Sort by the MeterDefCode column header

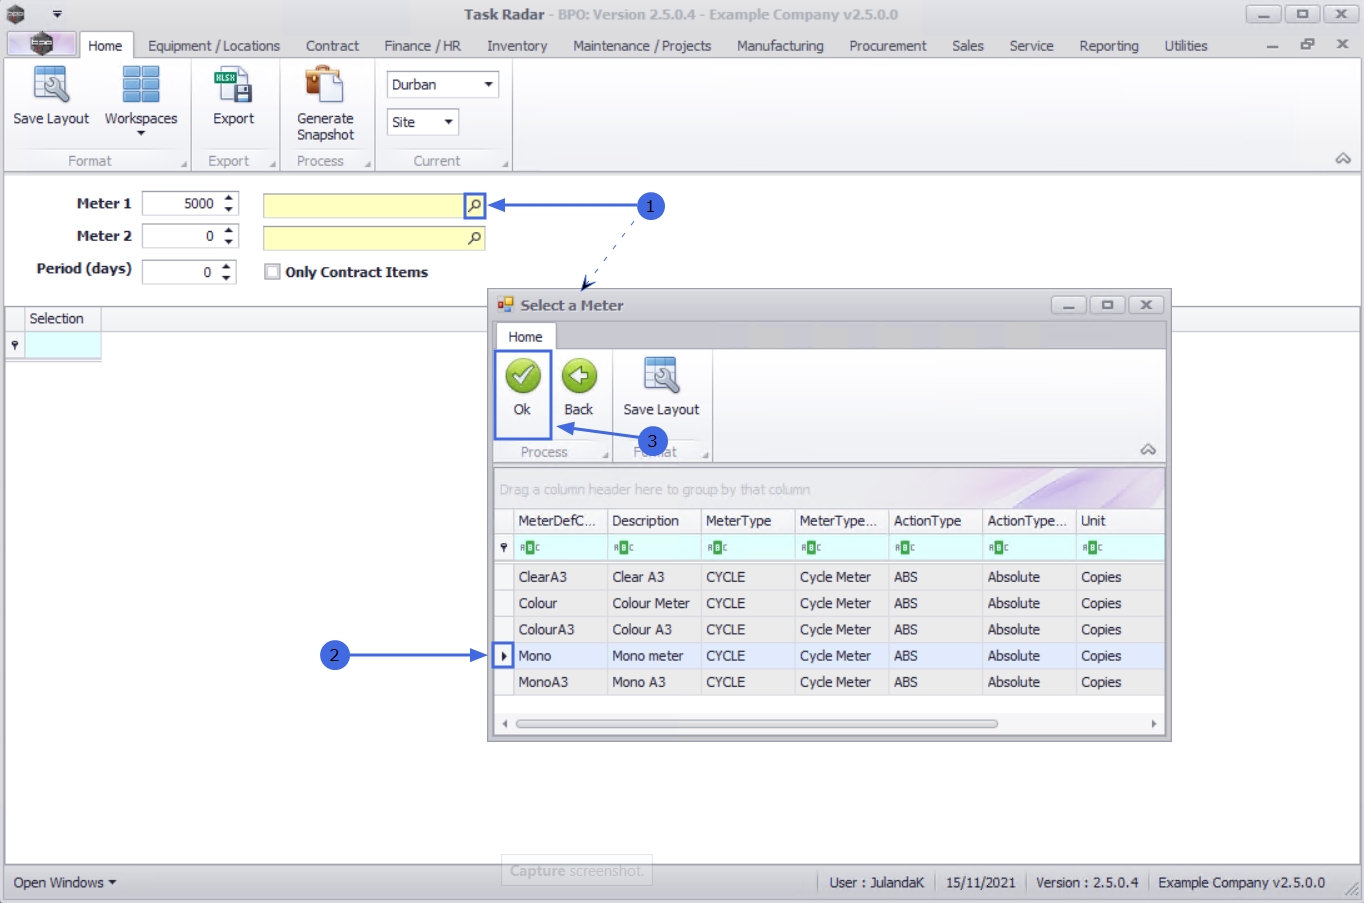[560, 521]
